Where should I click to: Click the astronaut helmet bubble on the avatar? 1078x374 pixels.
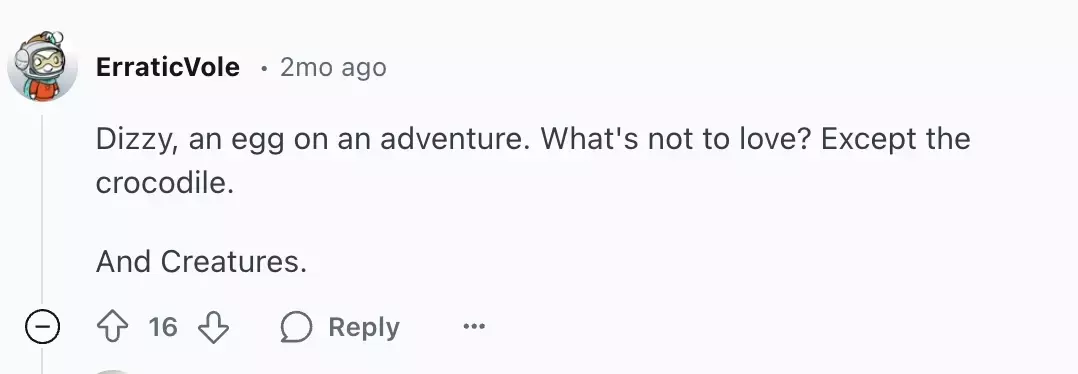[x=58, y=37]
